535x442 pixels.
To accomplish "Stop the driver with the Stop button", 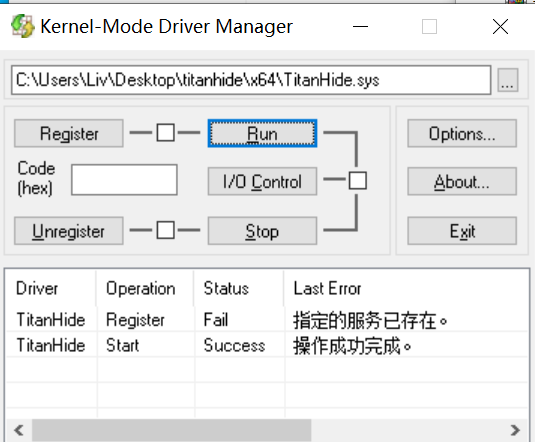I will (x=262, y=231).
